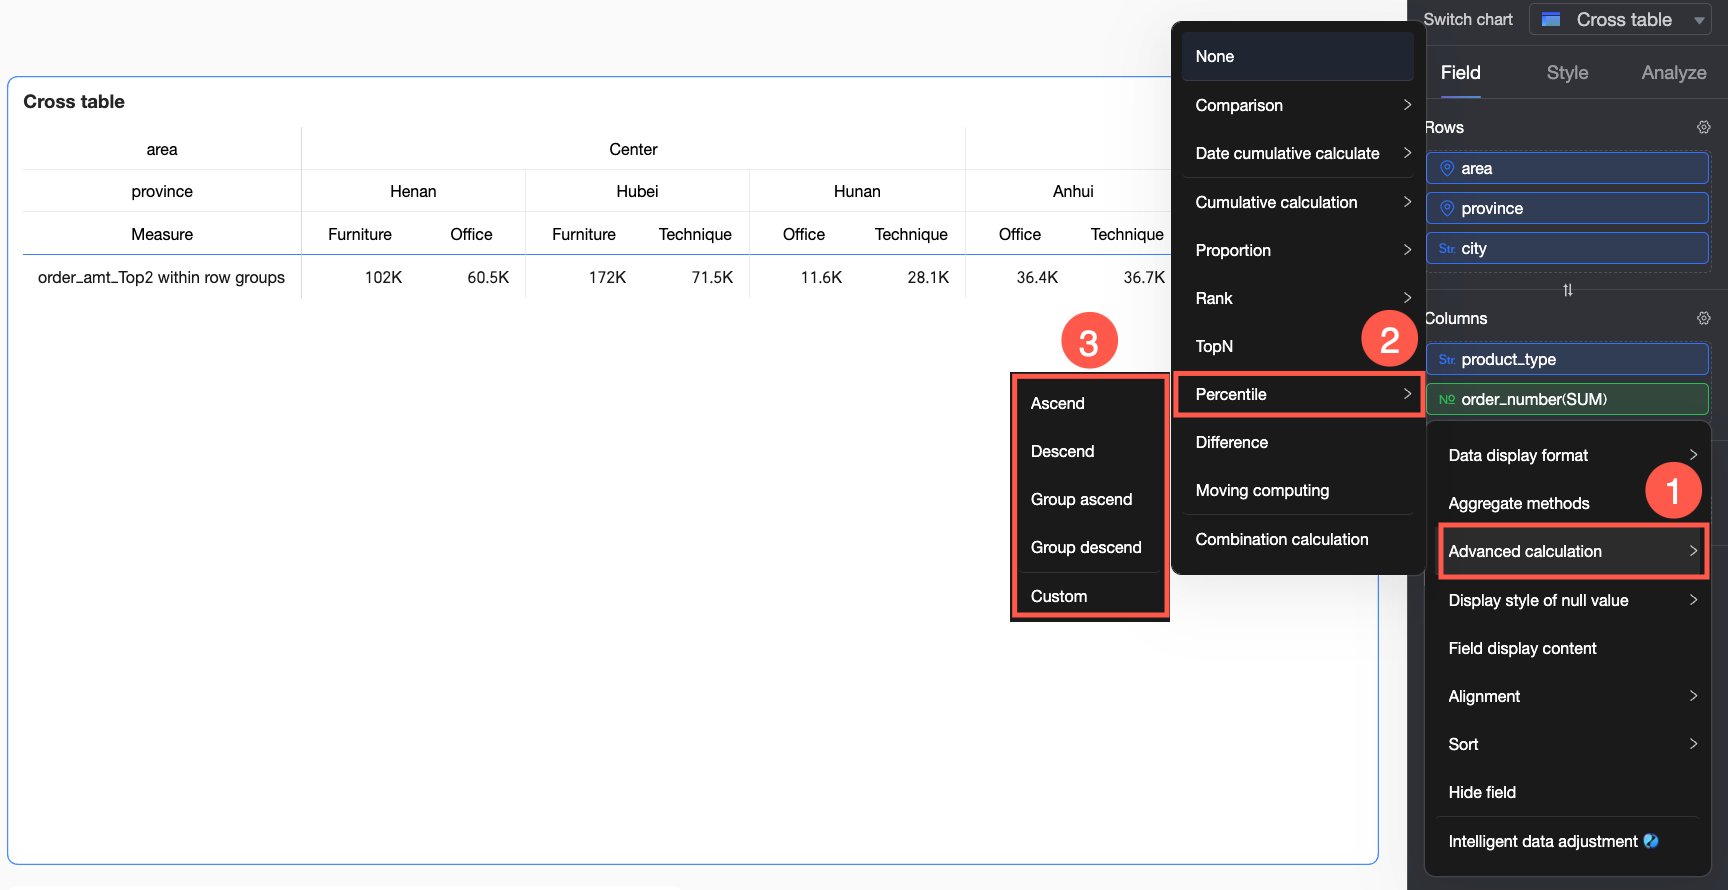The height and width of the screenshot is (890, 1728).
Task: Click the 102K value cell
Action: pyautogui.click(x=383, y=277)
